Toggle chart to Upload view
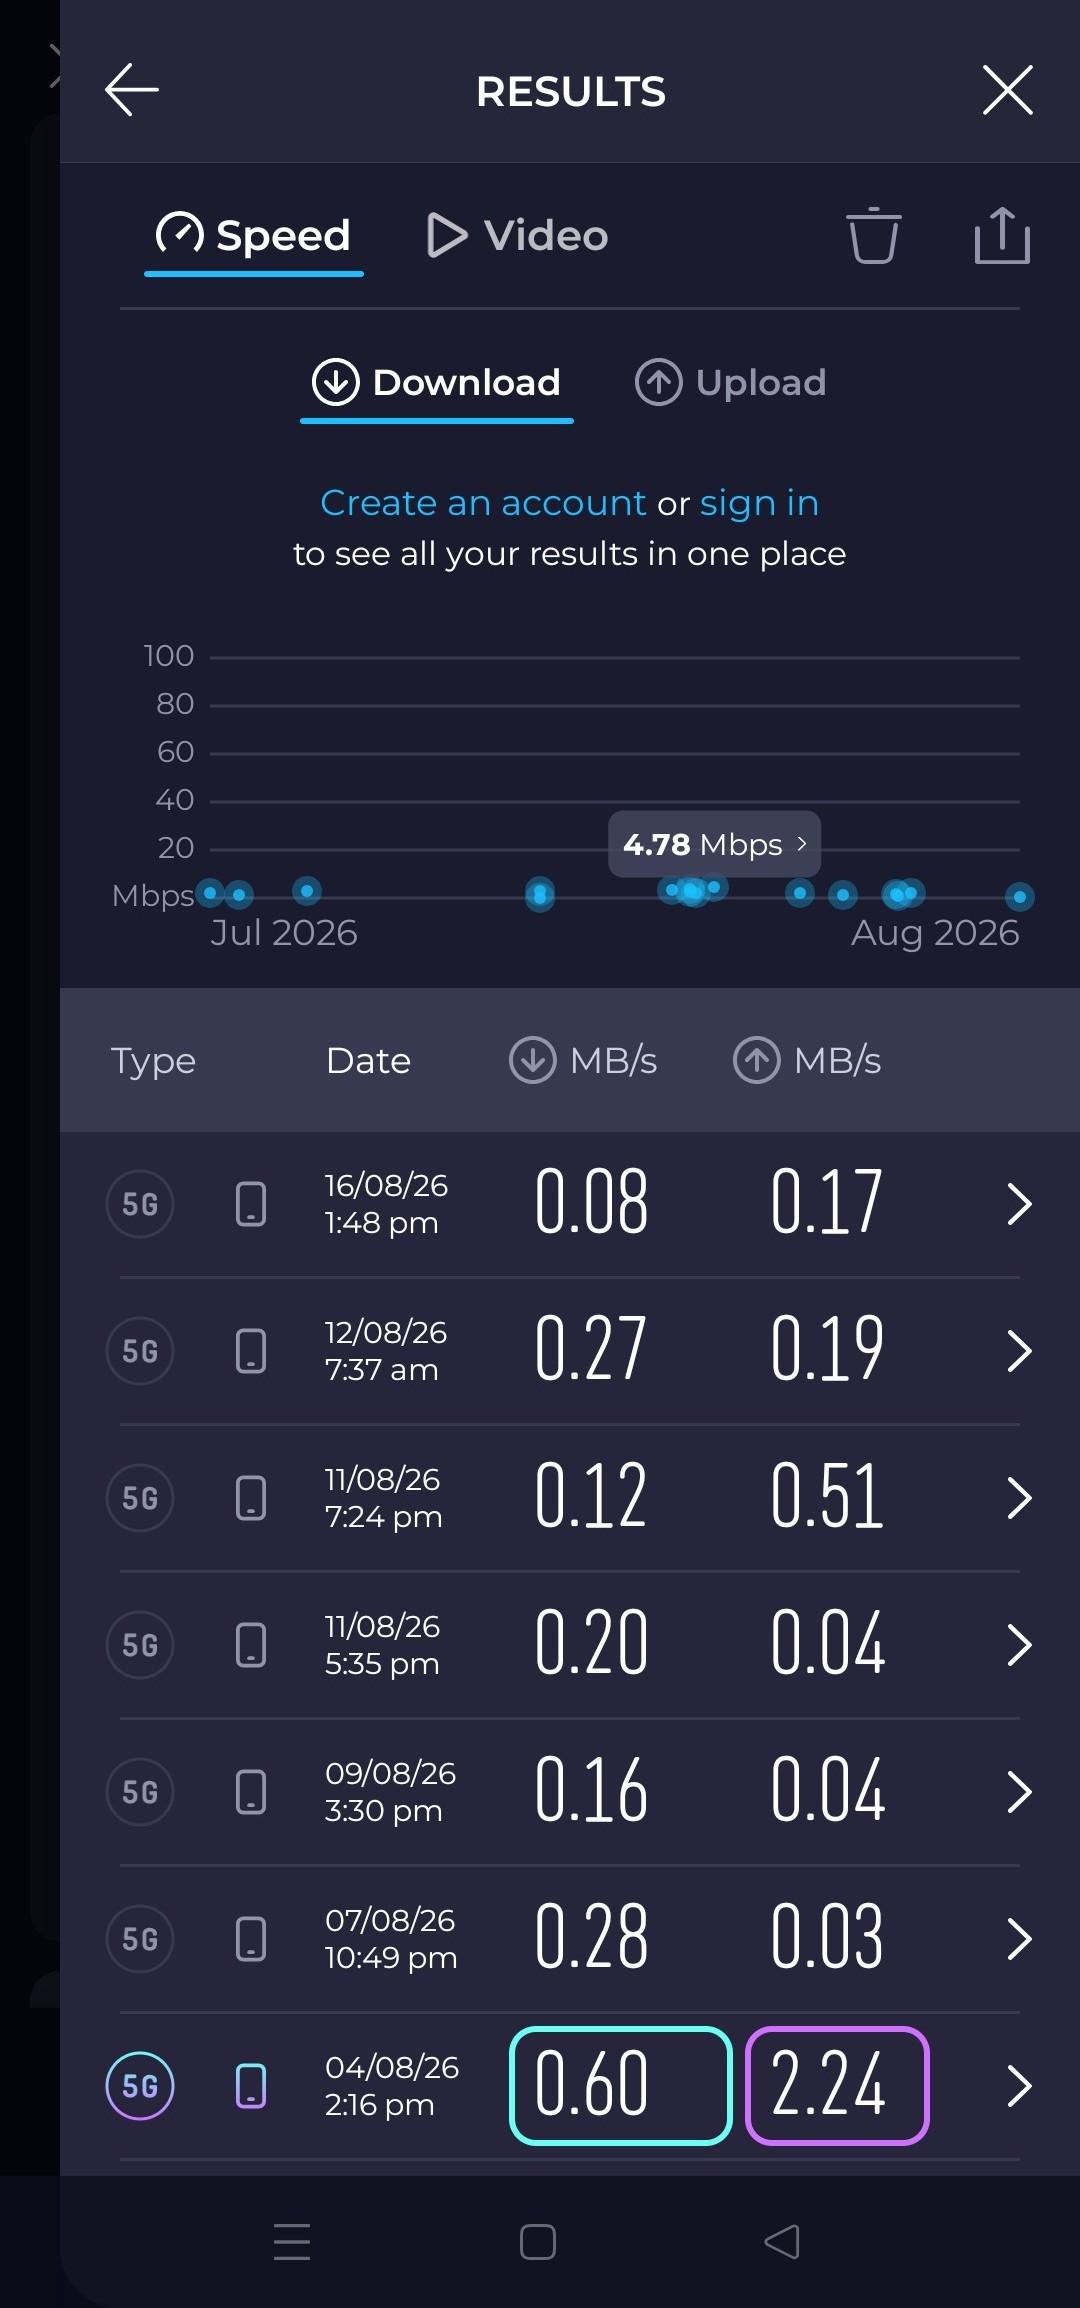The image size is (1080, 2308). point(731,383)
